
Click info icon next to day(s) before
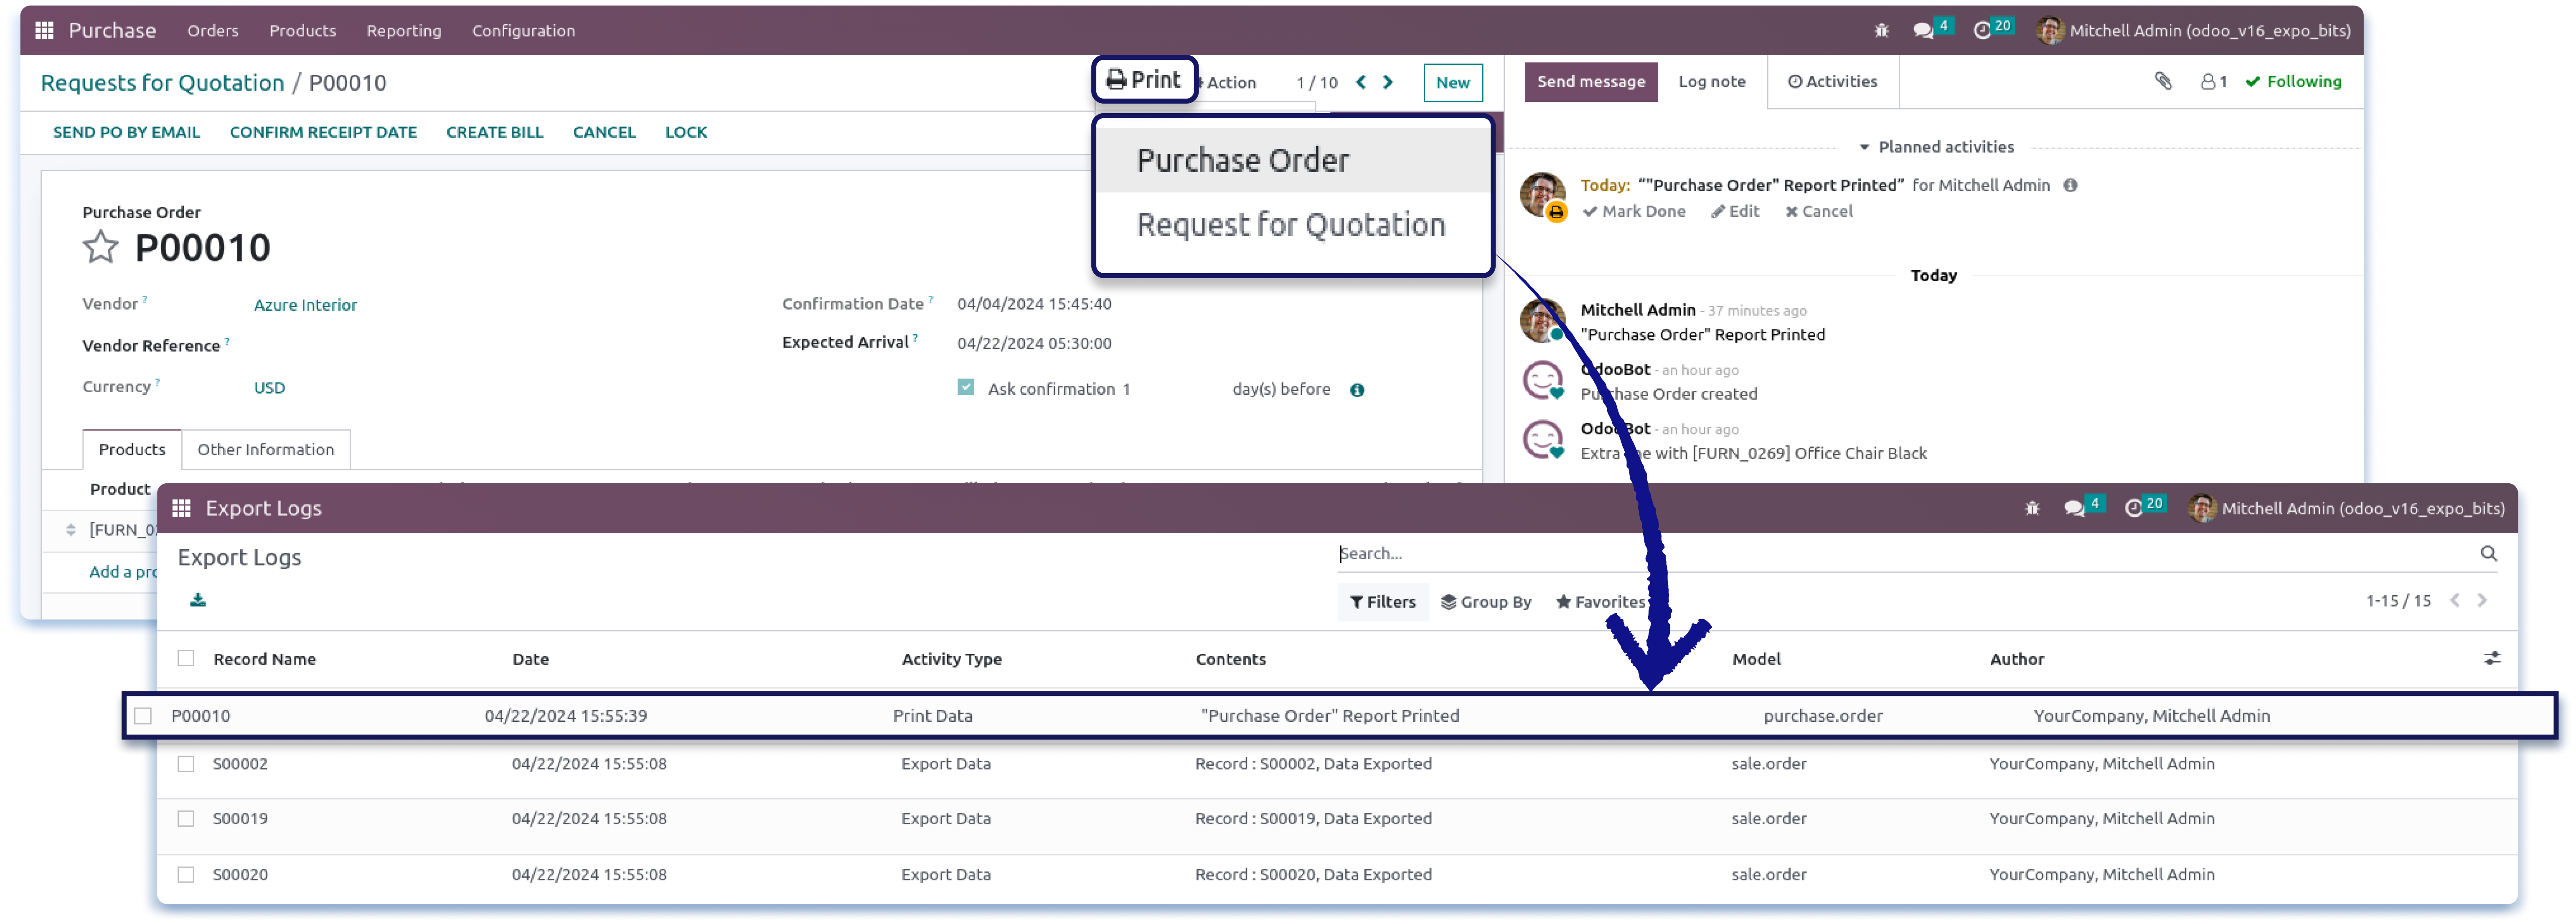[1357, 390]
